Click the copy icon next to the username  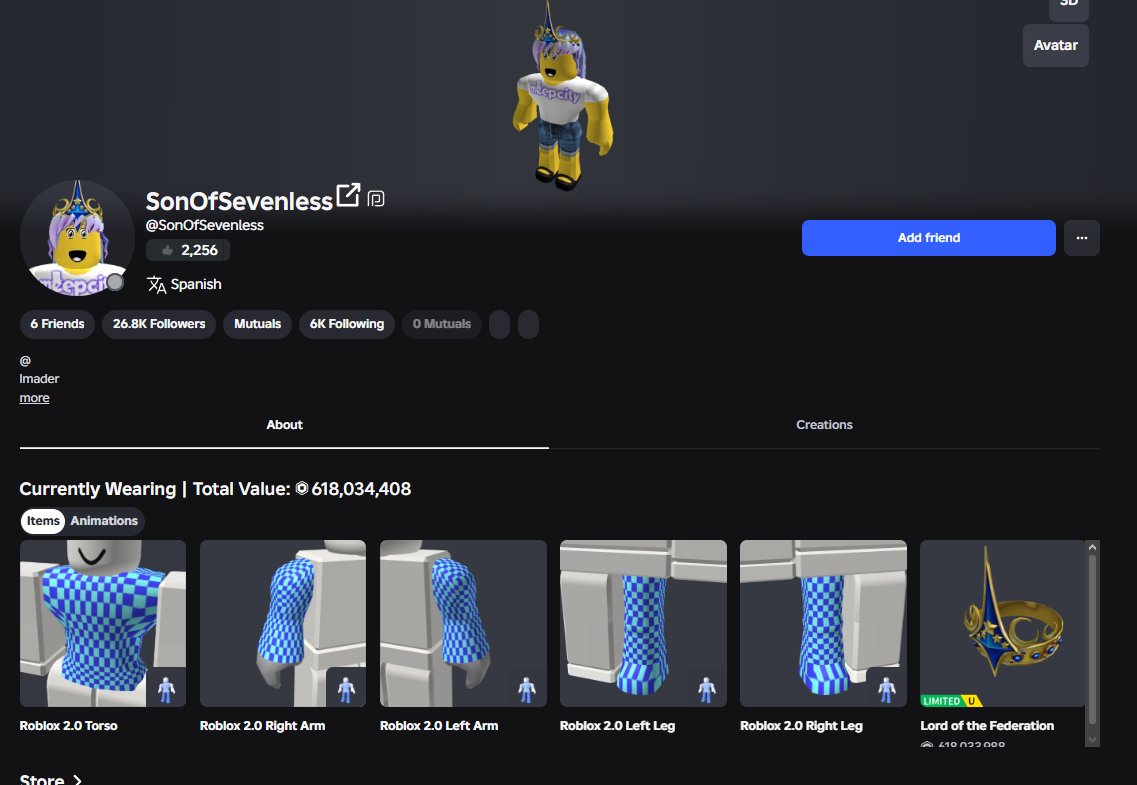click(376, 199)
